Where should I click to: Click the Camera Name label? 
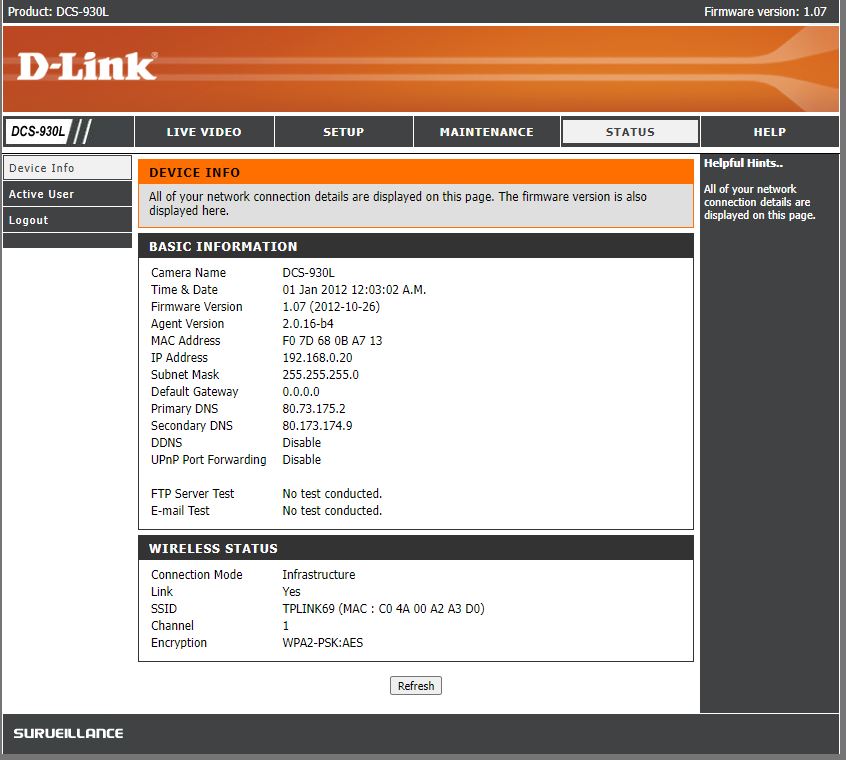[x=188, y=272]
